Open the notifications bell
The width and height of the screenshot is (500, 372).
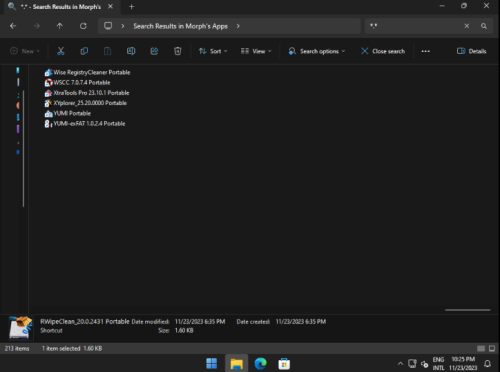pos(487,364)
